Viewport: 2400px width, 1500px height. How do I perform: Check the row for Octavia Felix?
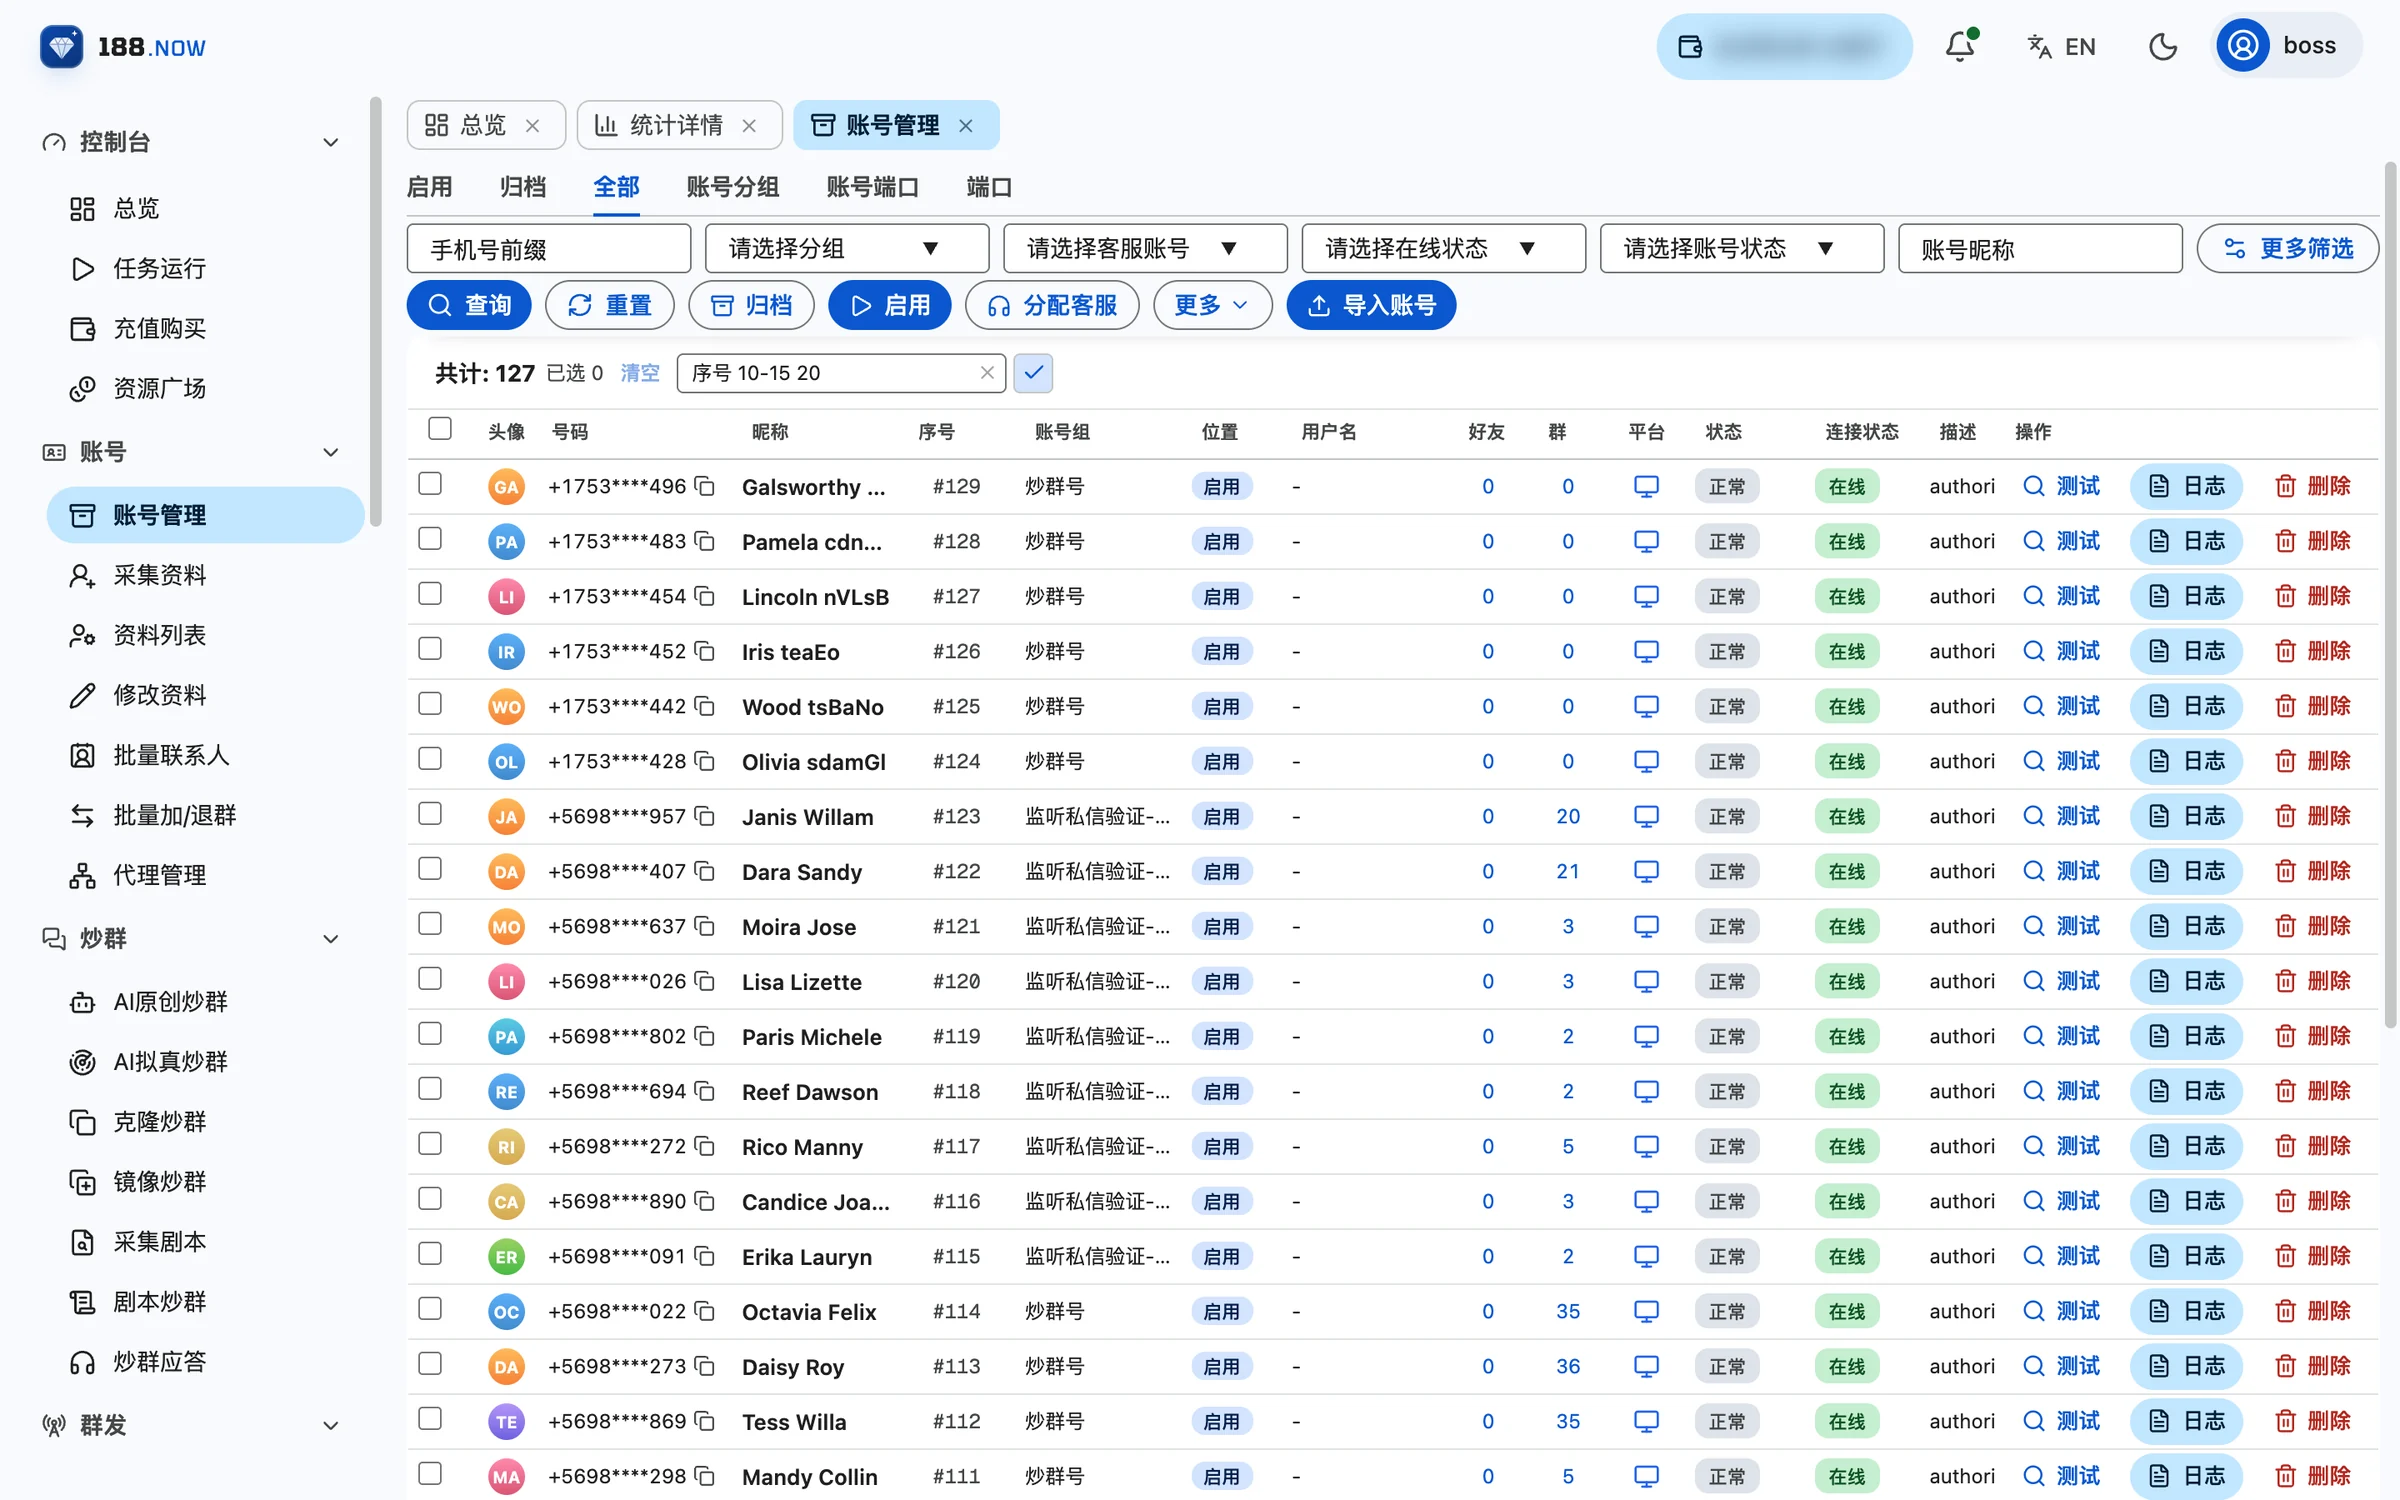(x=430, y=1309)
